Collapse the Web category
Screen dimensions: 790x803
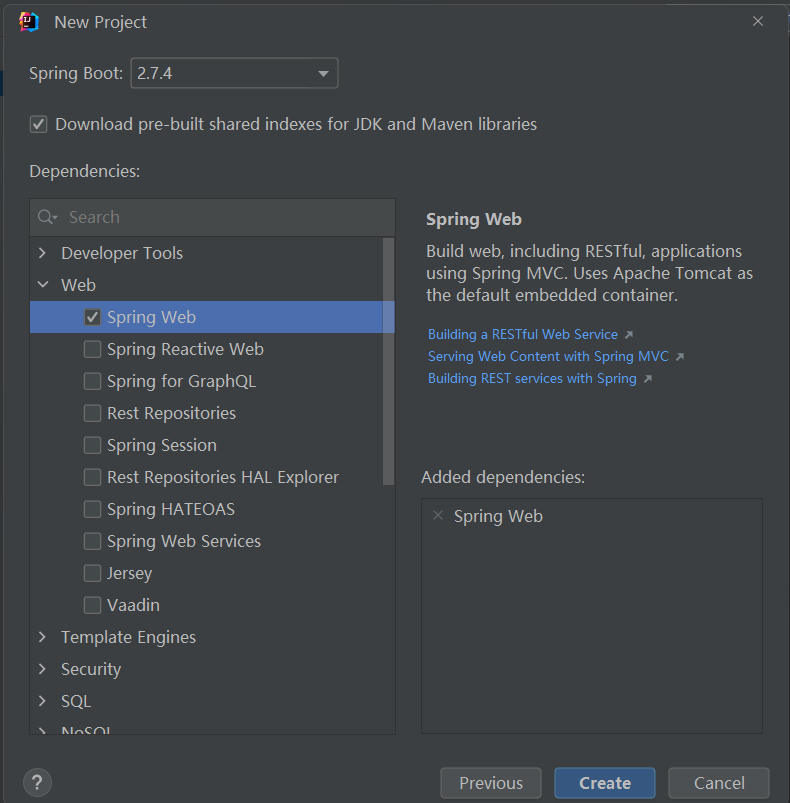(x=42, y=285)
